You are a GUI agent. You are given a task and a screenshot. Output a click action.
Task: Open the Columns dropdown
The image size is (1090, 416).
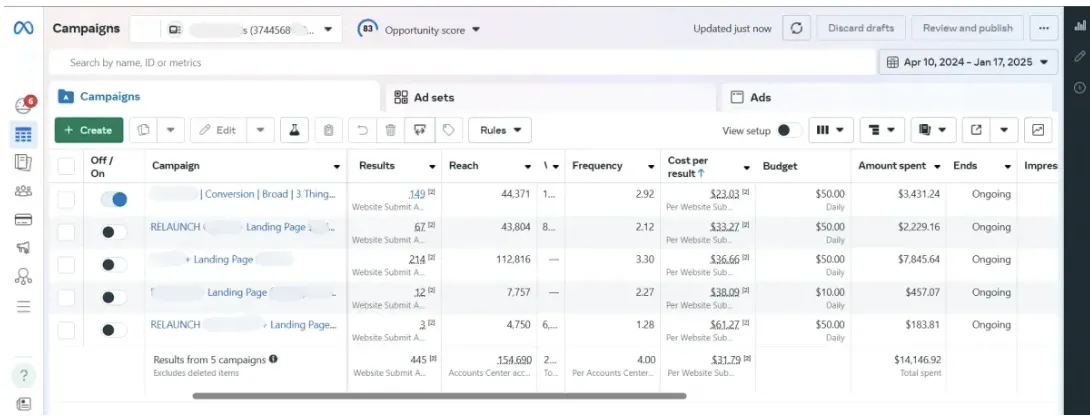click(x=831, y=130)
